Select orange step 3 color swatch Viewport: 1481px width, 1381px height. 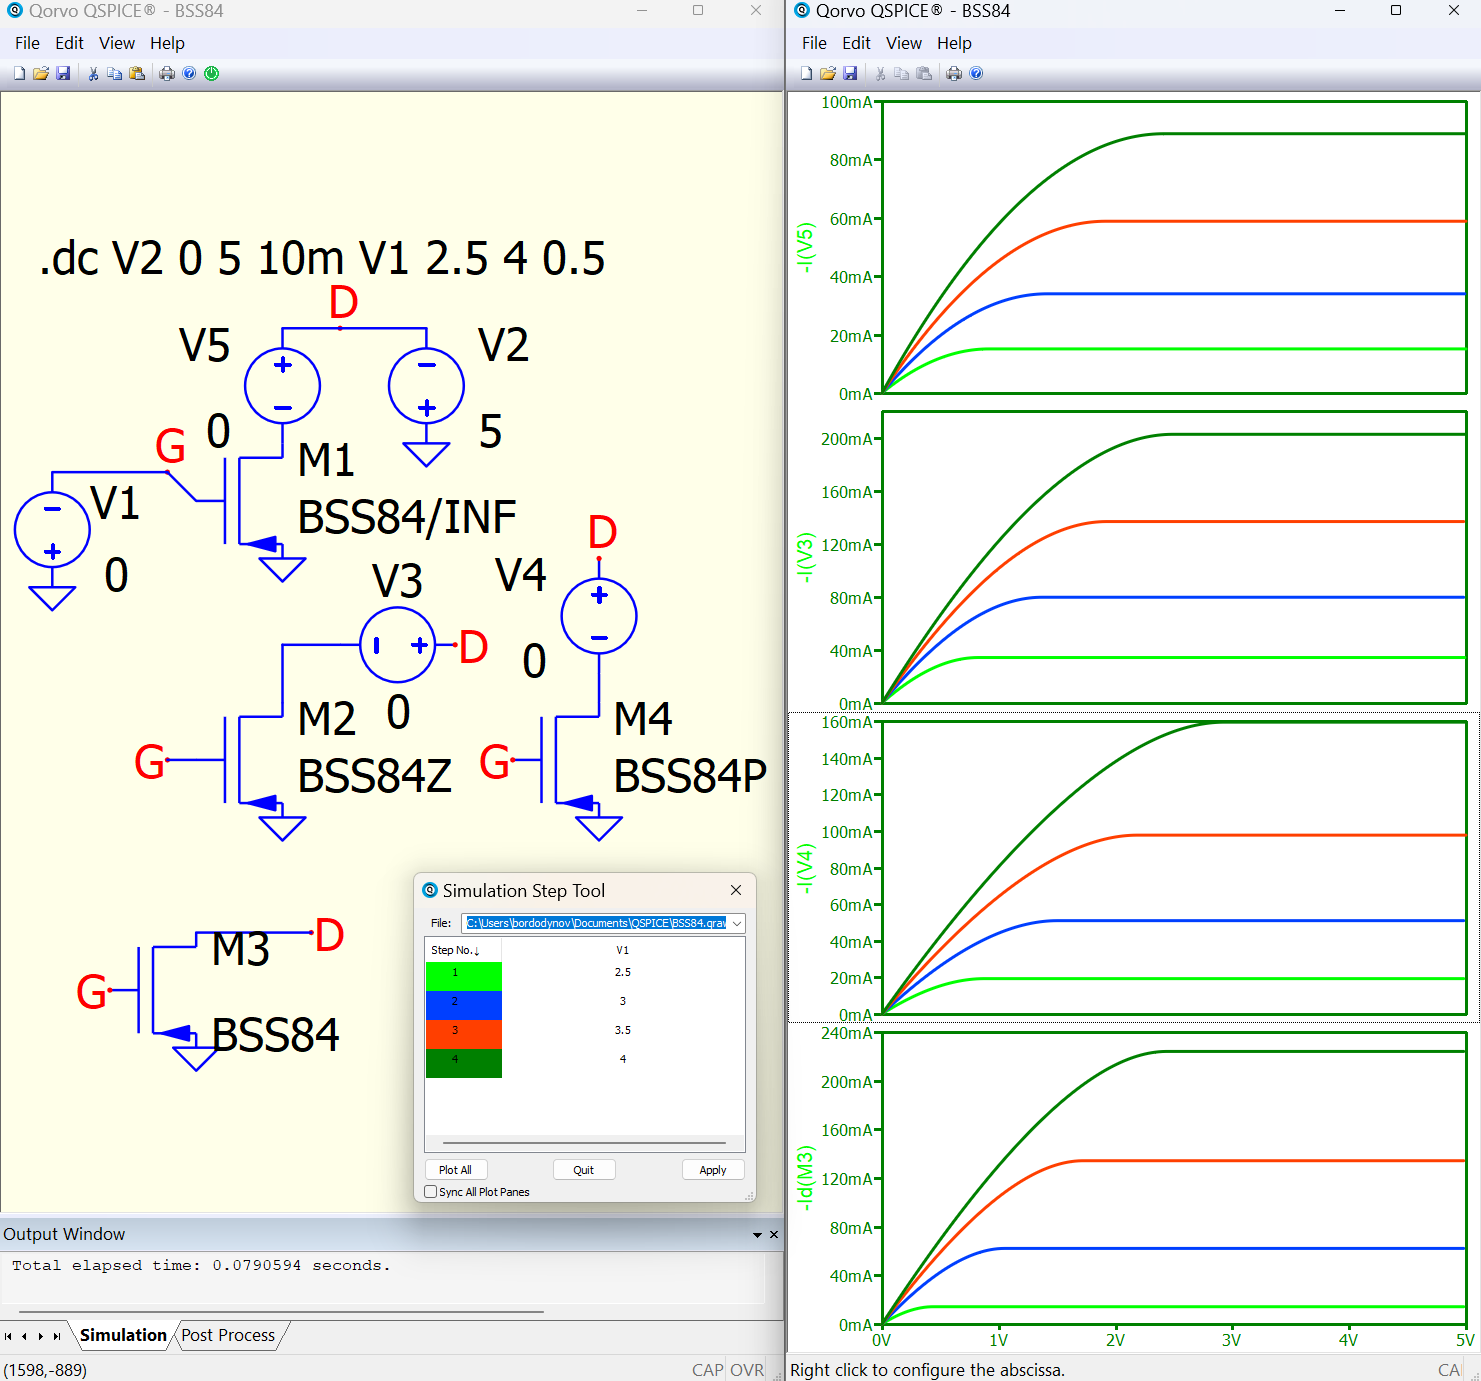point(464,1034)
